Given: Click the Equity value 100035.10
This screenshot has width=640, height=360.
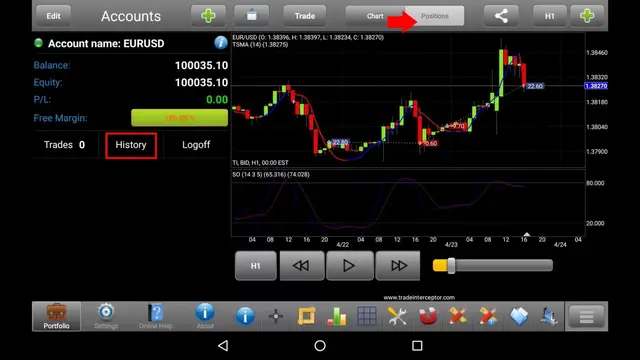Looking at the screenshot, I should pyautogui.click(x=201, y=82).
